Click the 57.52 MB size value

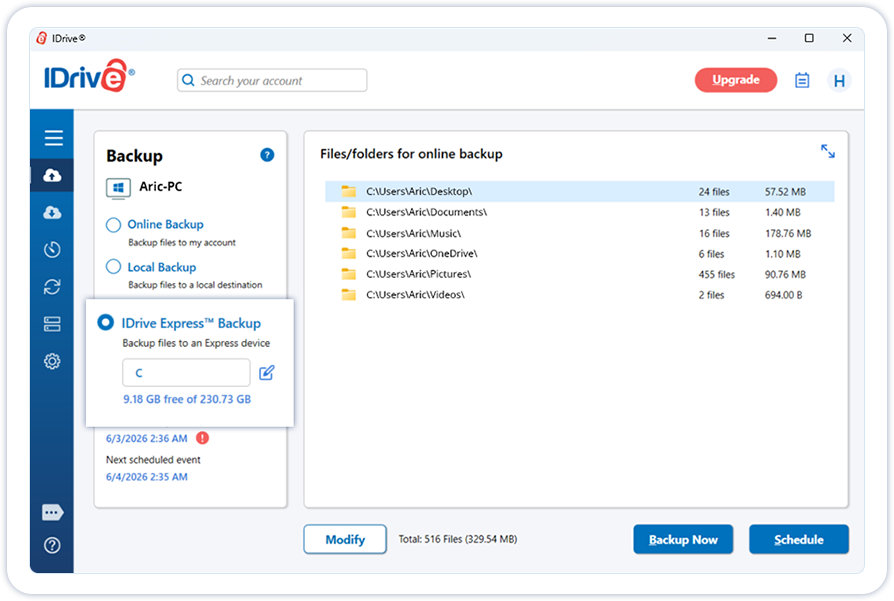785,192
